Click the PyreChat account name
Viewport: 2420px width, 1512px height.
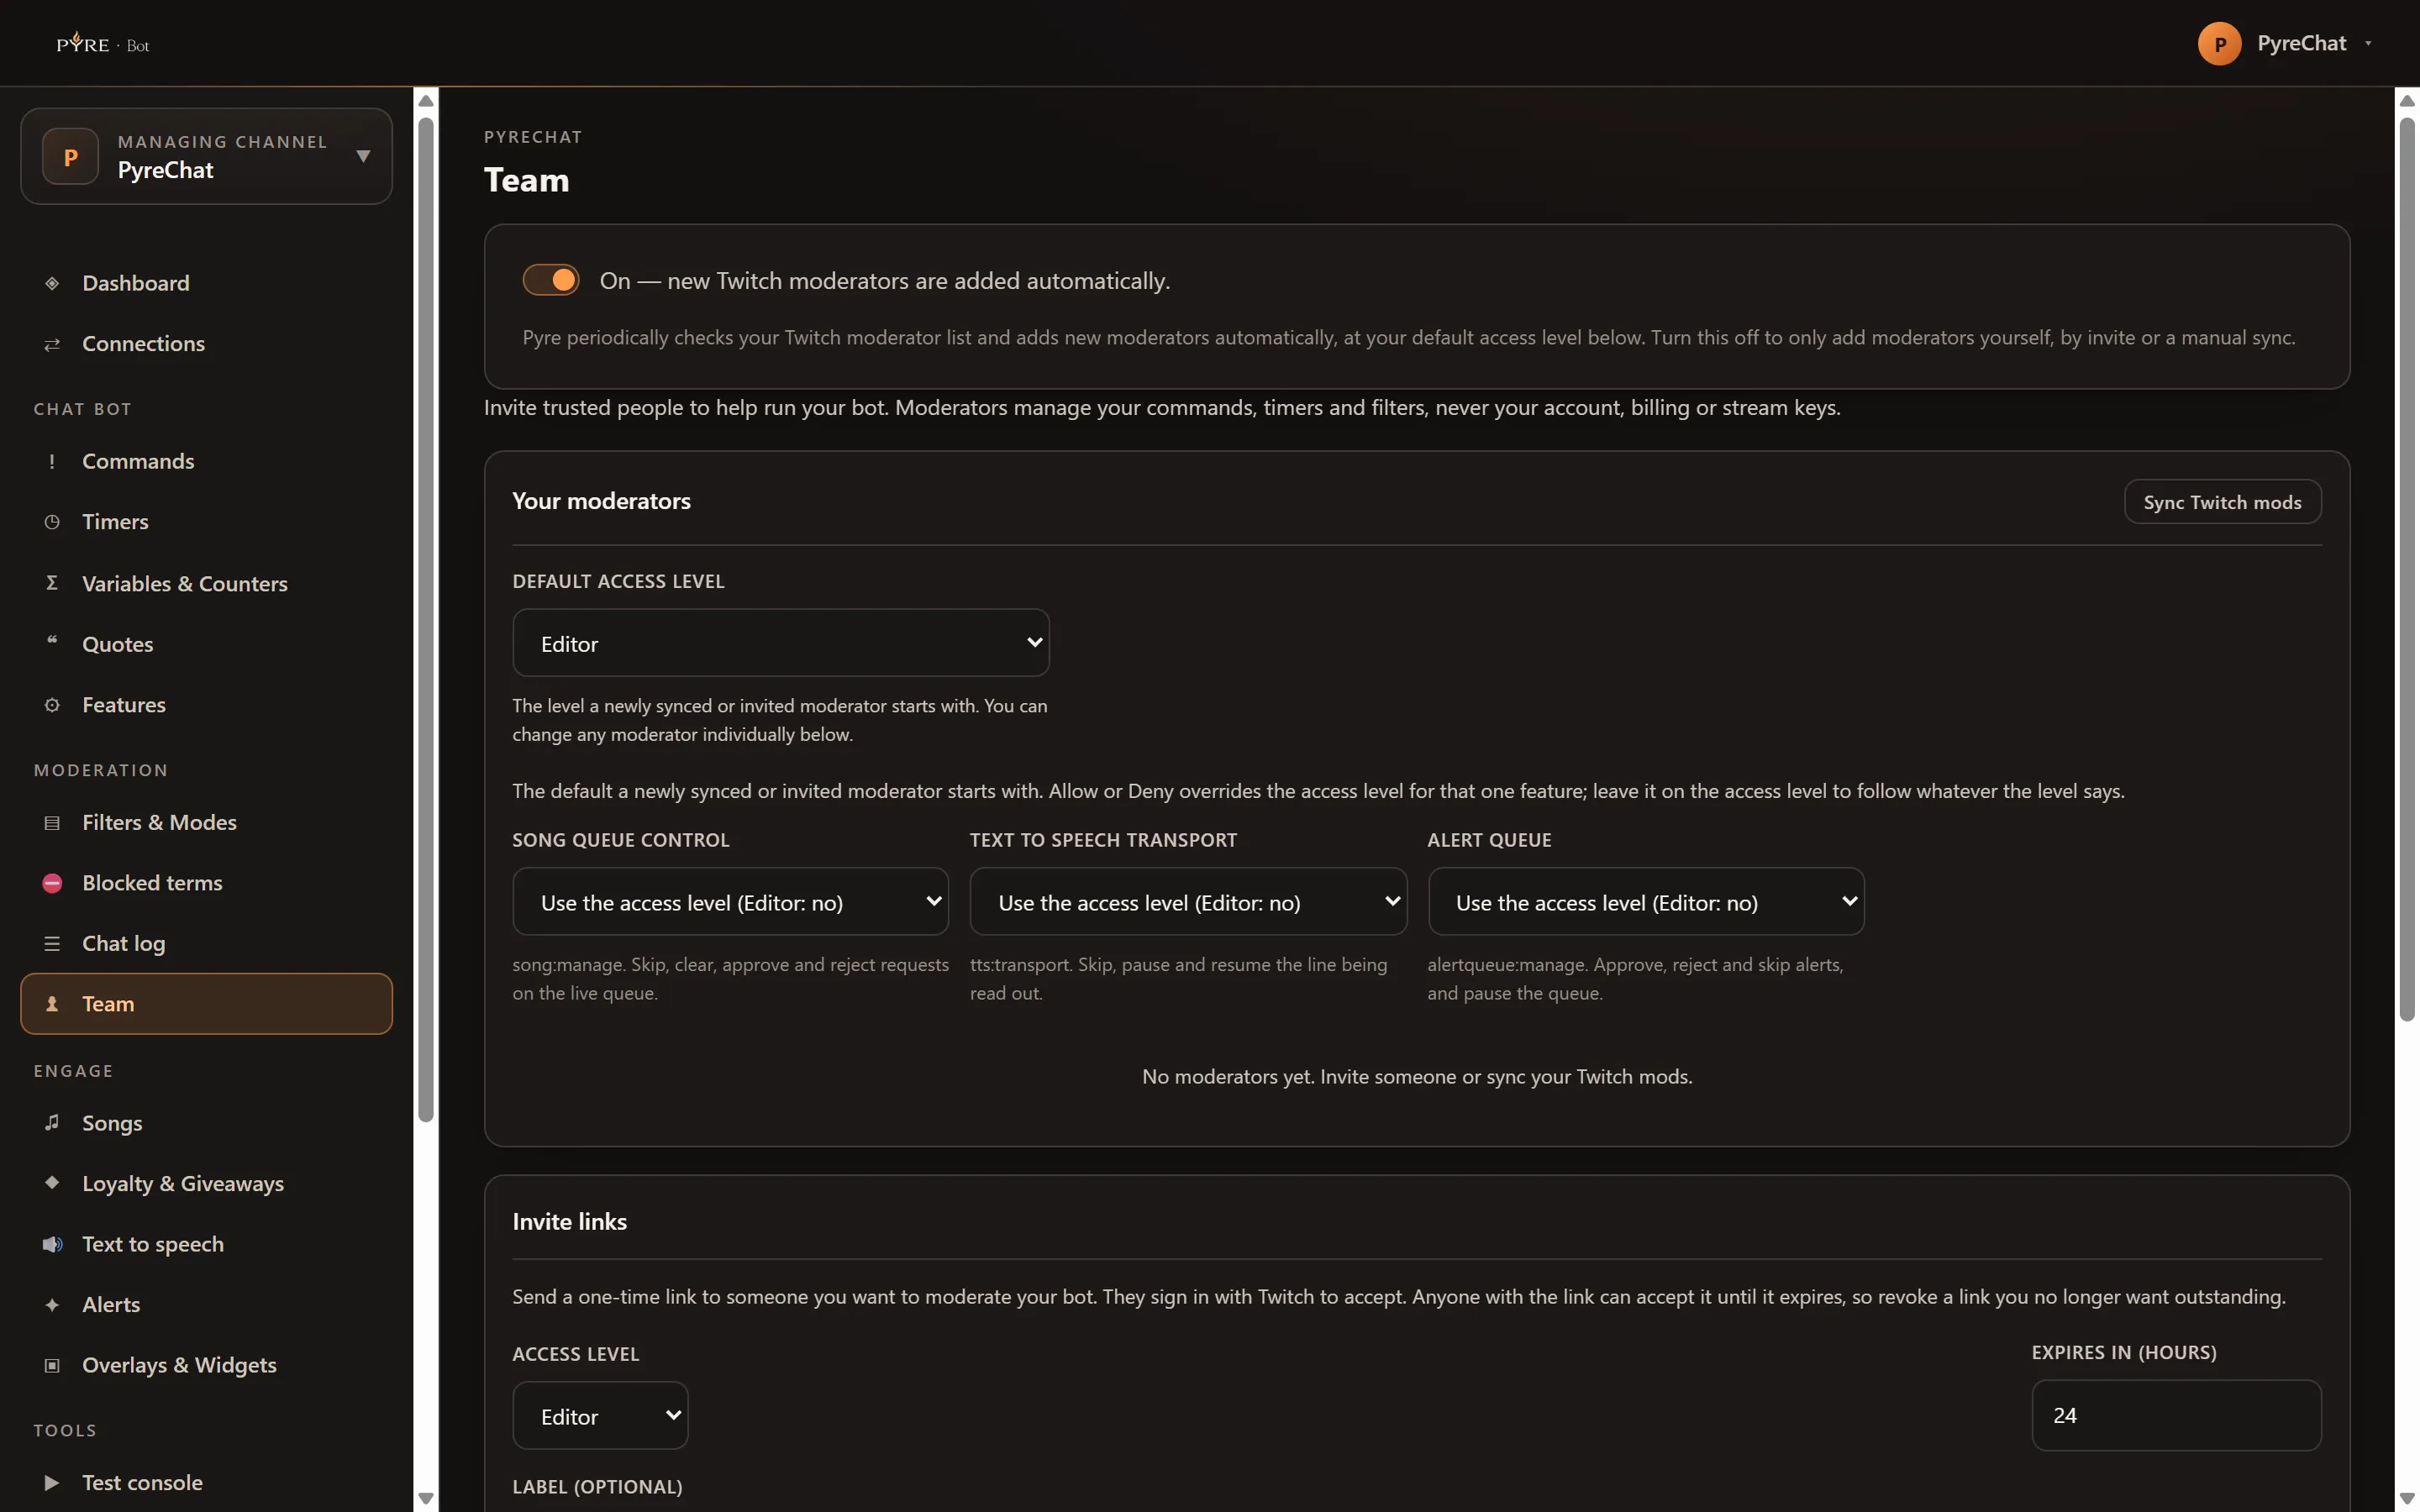(x=2301, y=44)
